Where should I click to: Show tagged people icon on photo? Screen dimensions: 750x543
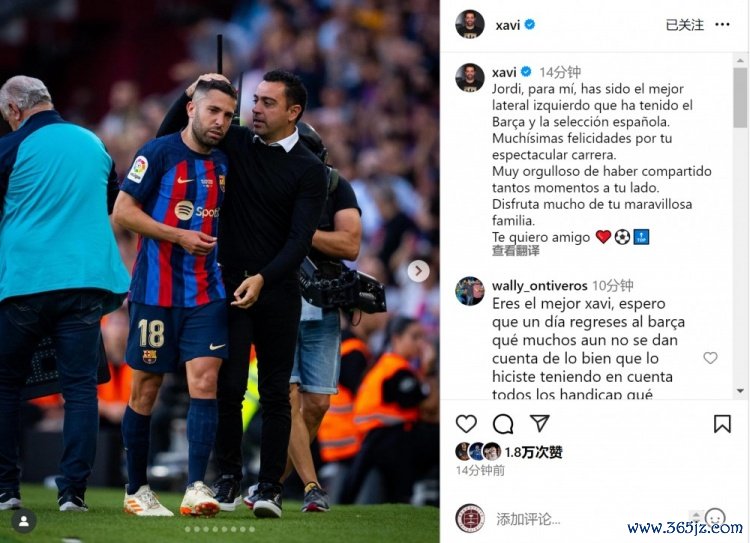tap(23, 521)
